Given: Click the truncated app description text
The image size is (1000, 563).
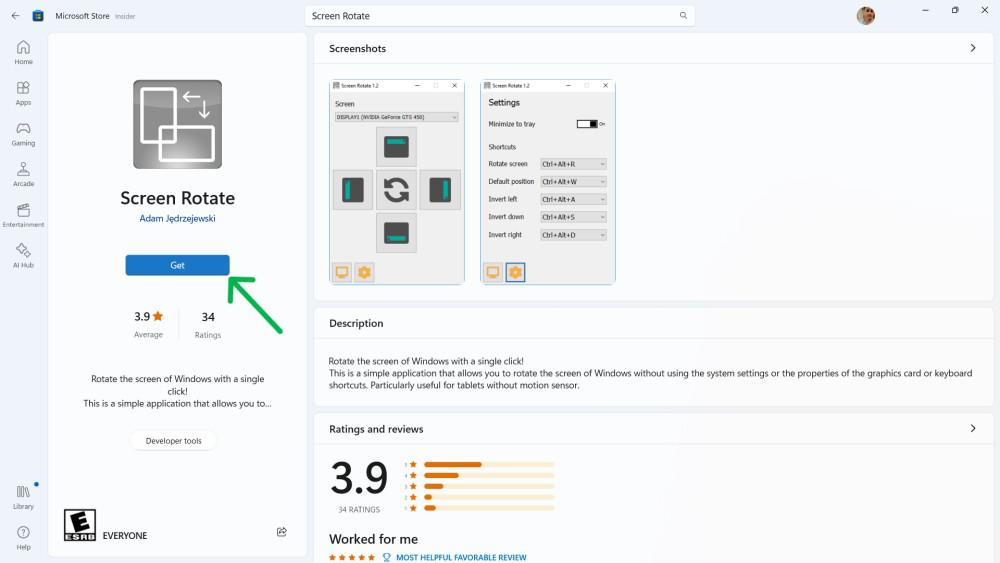Looking at the screenshot, I should click(177, 391).
